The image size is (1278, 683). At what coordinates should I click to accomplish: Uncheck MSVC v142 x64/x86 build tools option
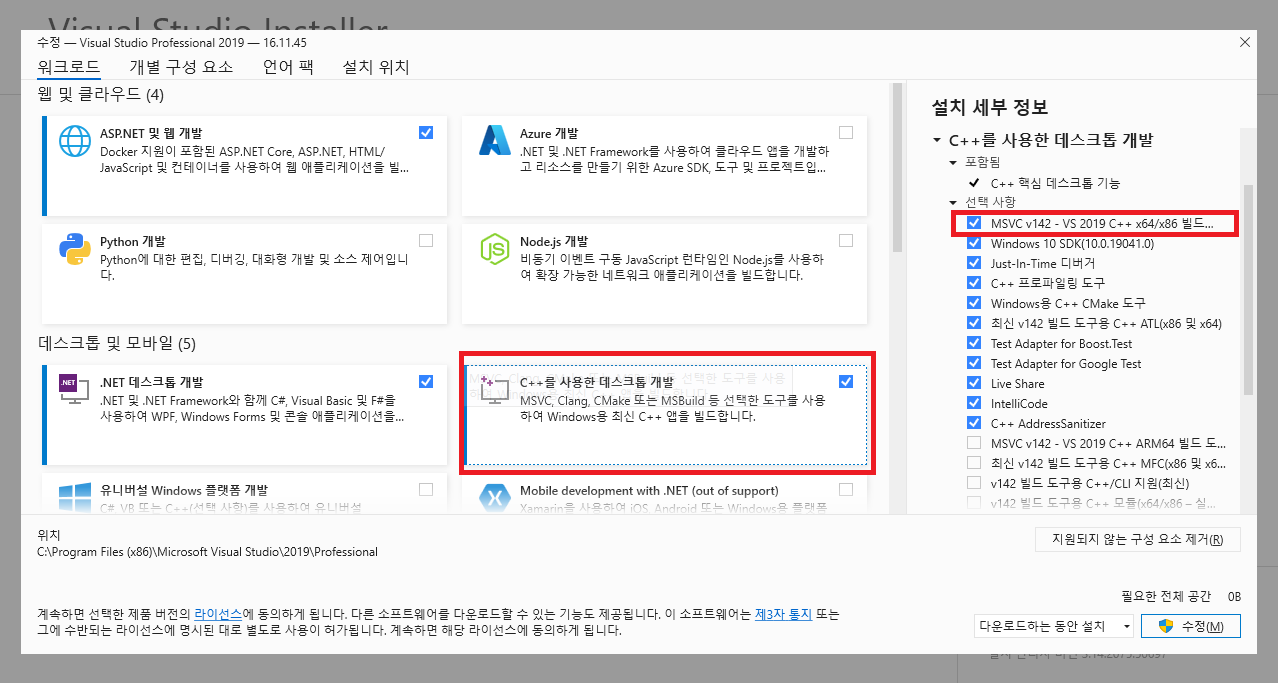pos(974,223)
